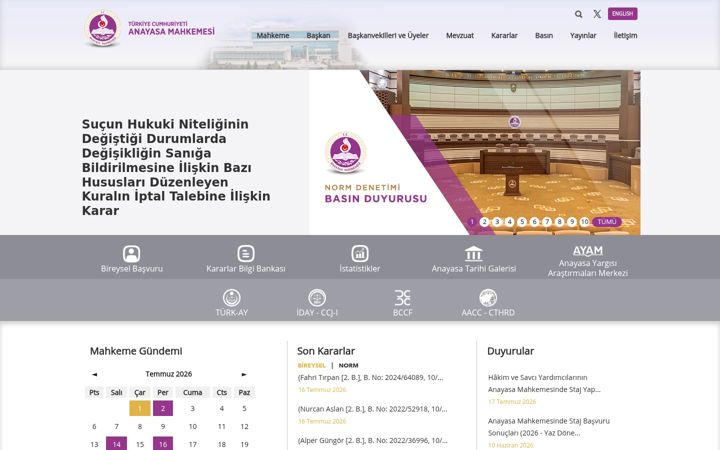This screenshot has height=450, width=720.
Task: Open the Hâkim ve Savcı Yardımcılarının staj announcement
Action: pos(544,383)
